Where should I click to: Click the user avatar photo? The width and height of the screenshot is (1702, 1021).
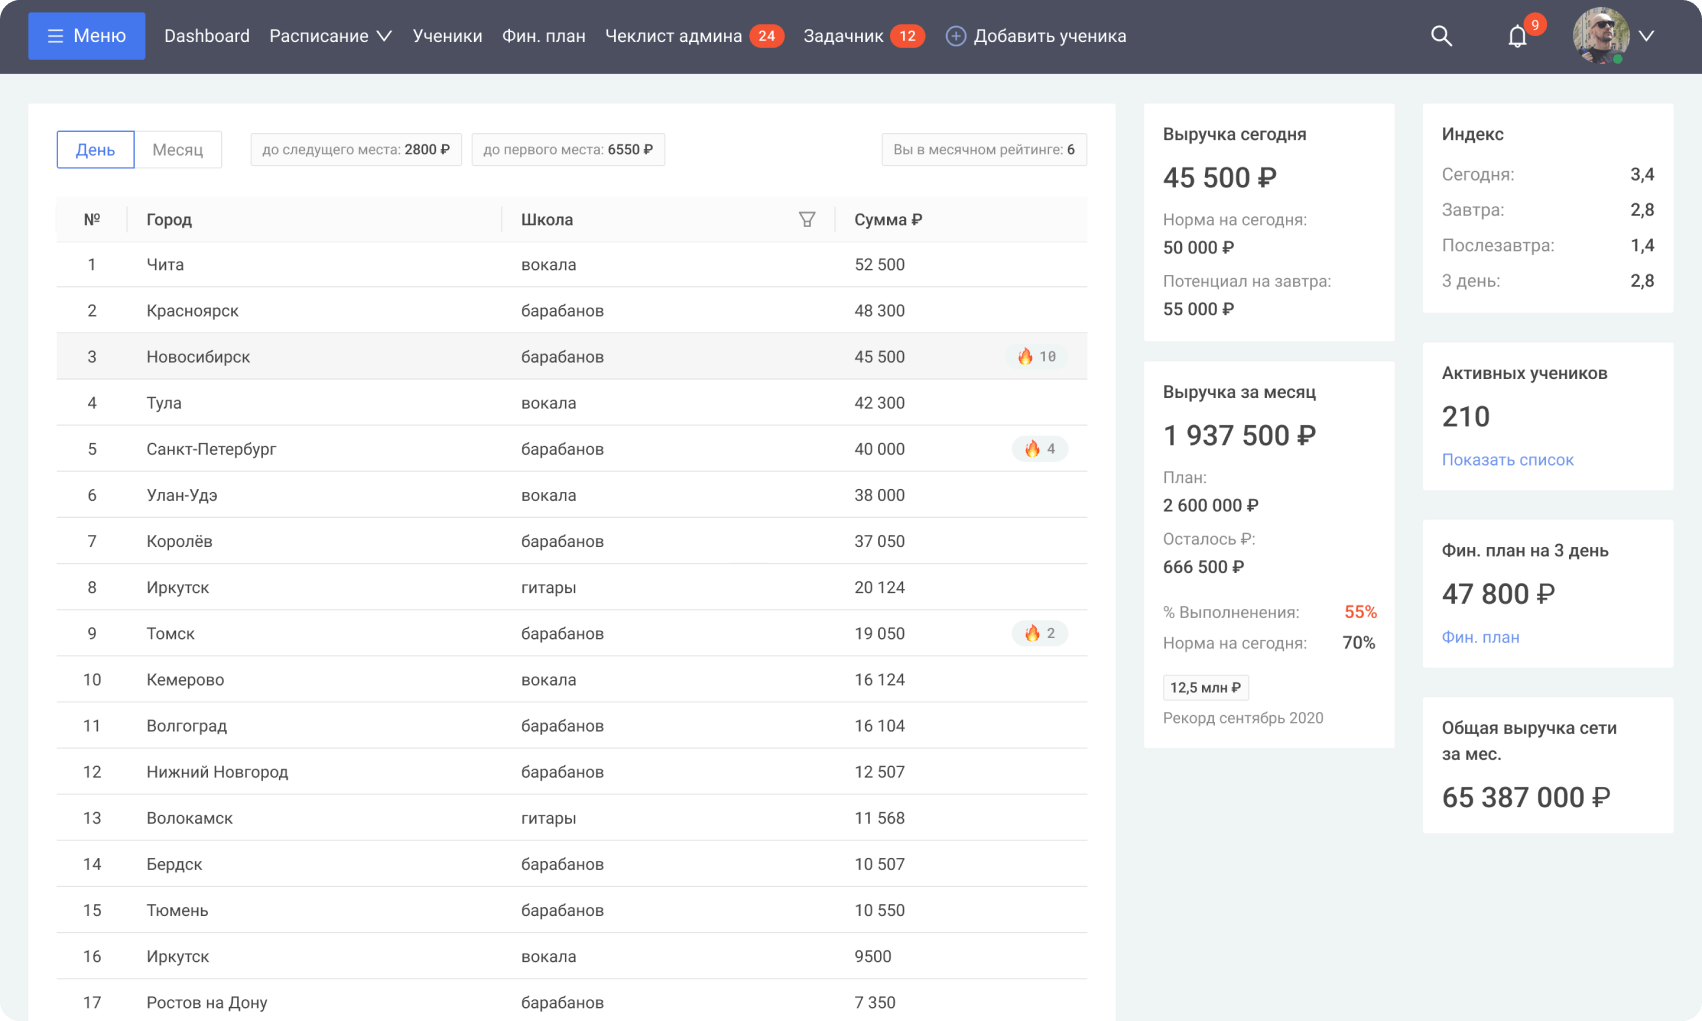click(x=1600, y=36)
